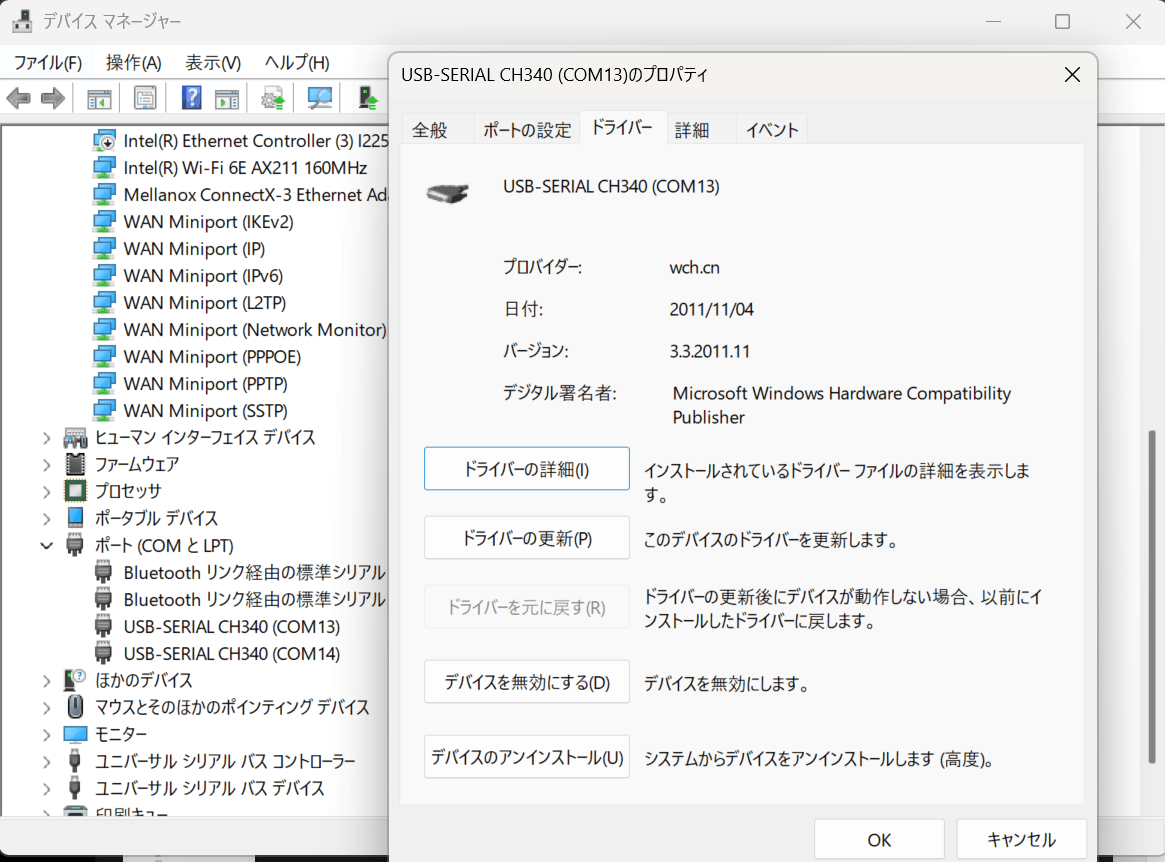Click Scan for hardware changes icon
Image resolution: width=1165 pixels, height=862 pixels.
tap(320, 98)
